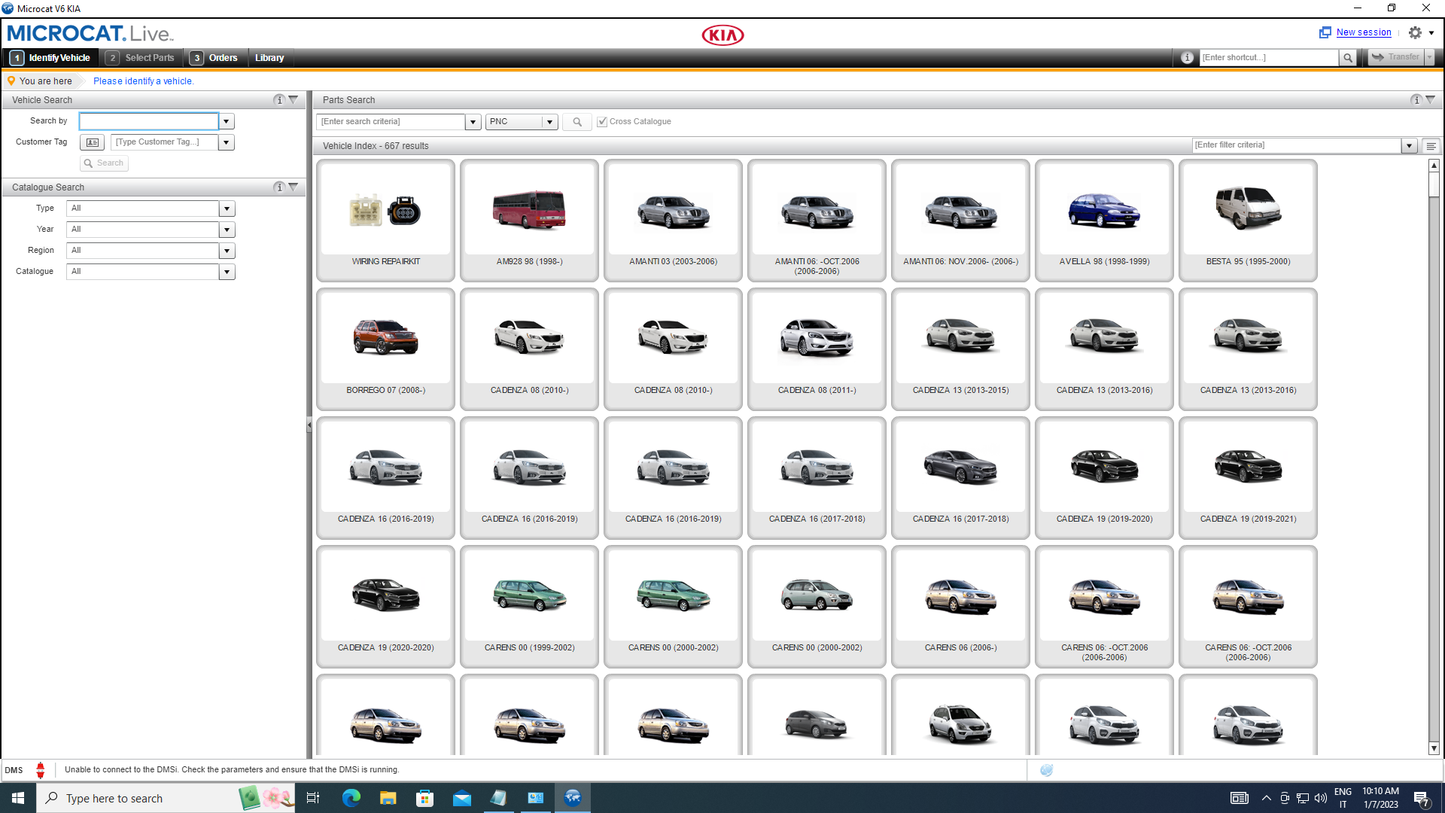Image resolution: width=1445 pixels, height=813 pixels.
Task: Open Parts Search panel info icon
Action: coord(1416,100)
